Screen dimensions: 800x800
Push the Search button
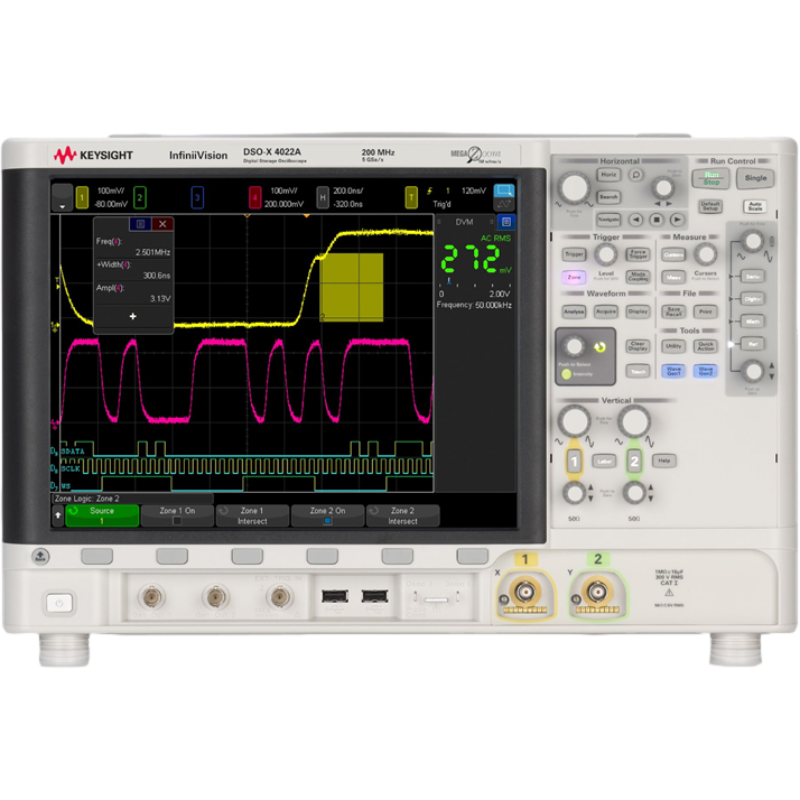click(608, 196)
